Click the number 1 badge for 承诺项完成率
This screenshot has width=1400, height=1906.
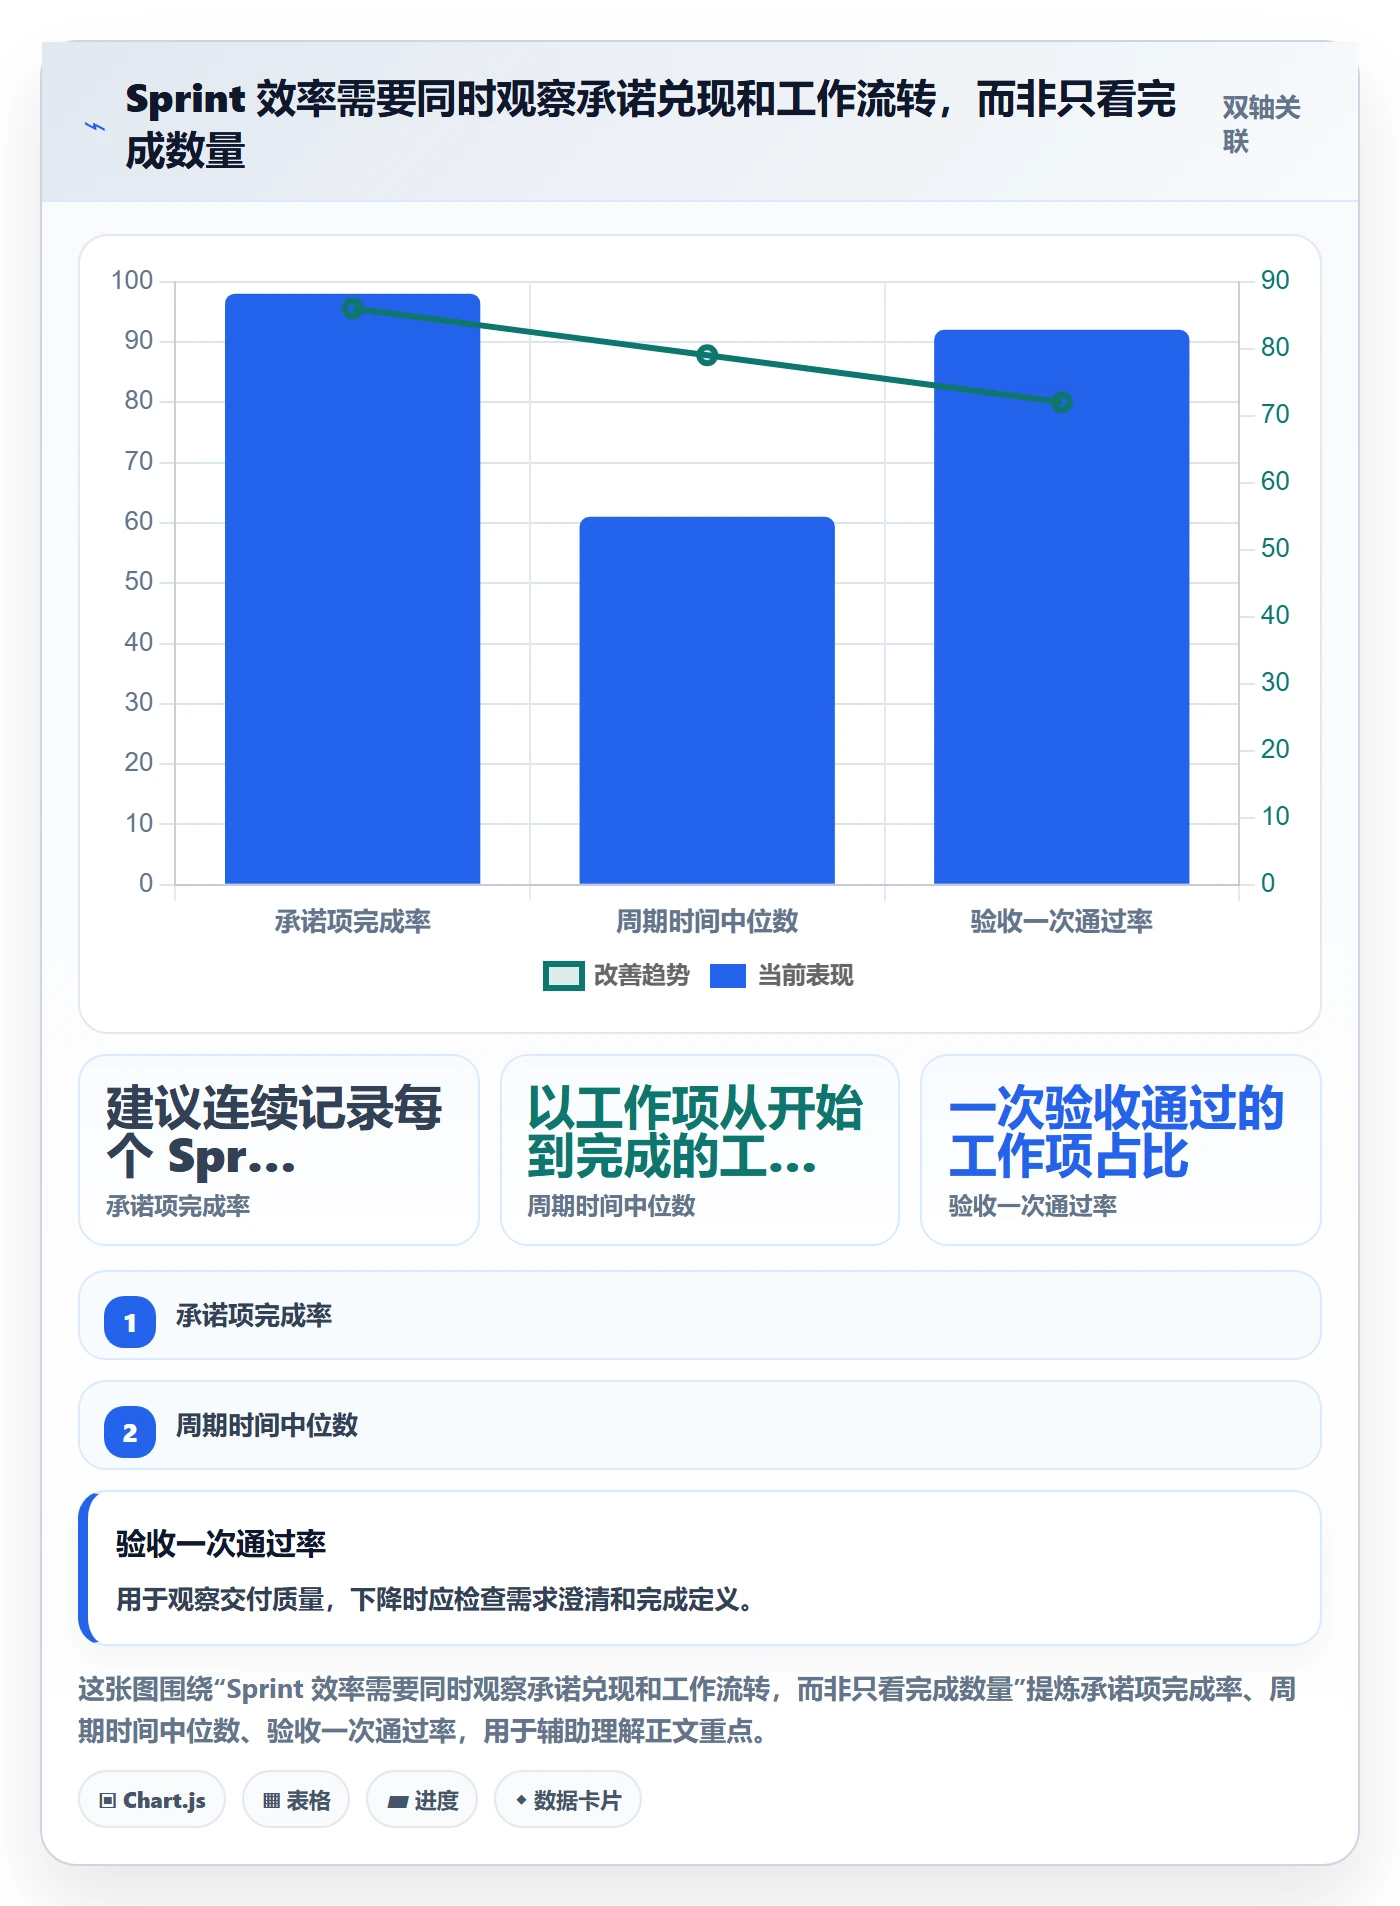point(130,1322)
